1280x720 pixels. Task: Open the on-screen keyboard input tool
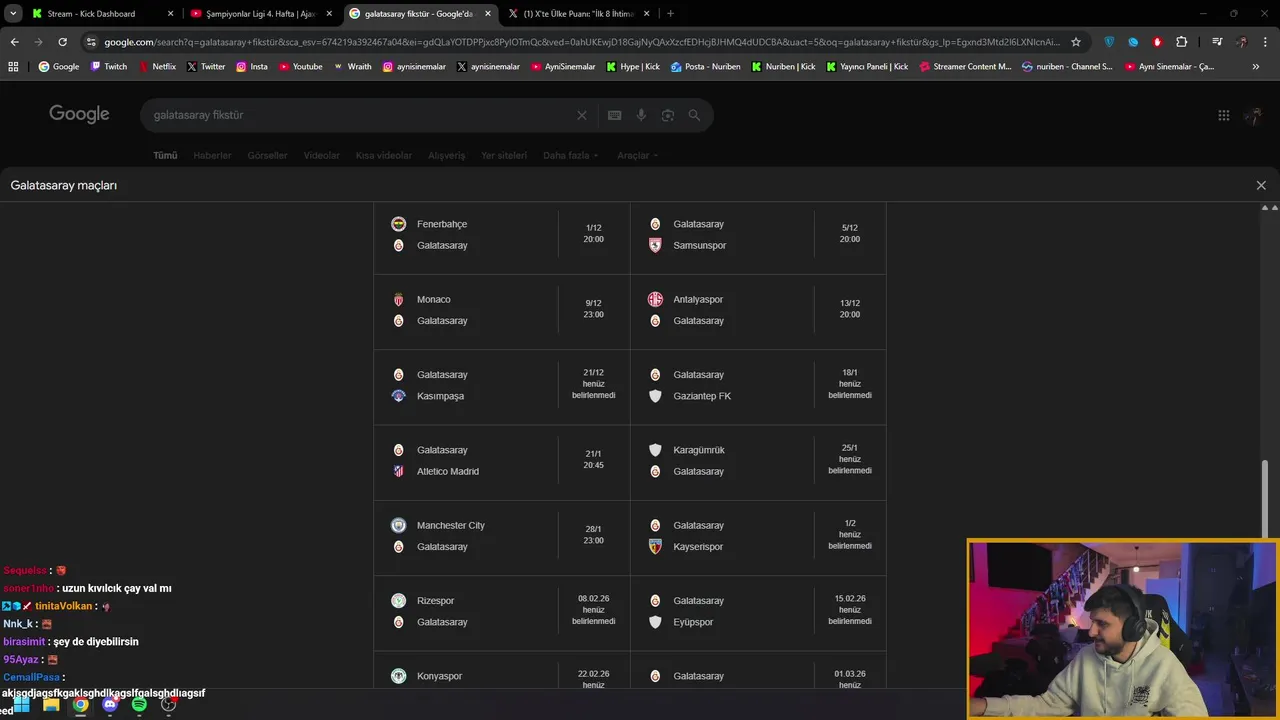coord(614,115)
